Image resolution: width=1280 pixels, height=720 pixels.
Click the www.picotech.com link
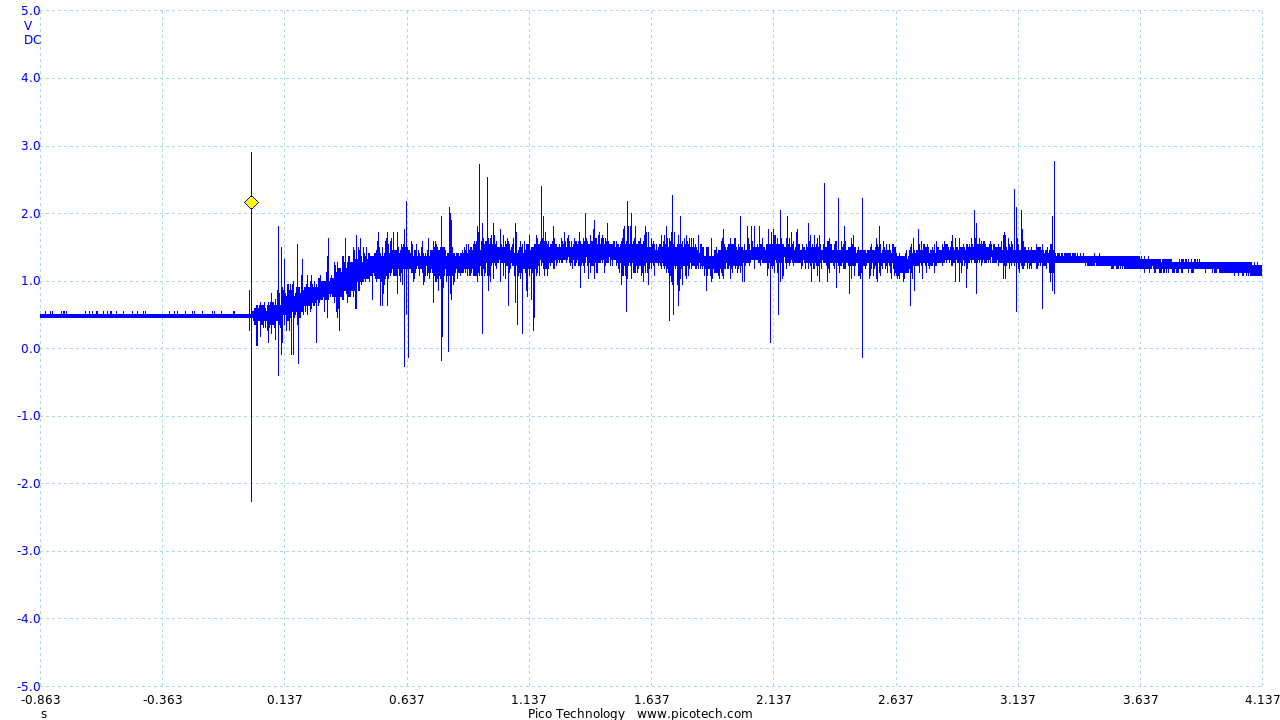[x=694, y=714]
